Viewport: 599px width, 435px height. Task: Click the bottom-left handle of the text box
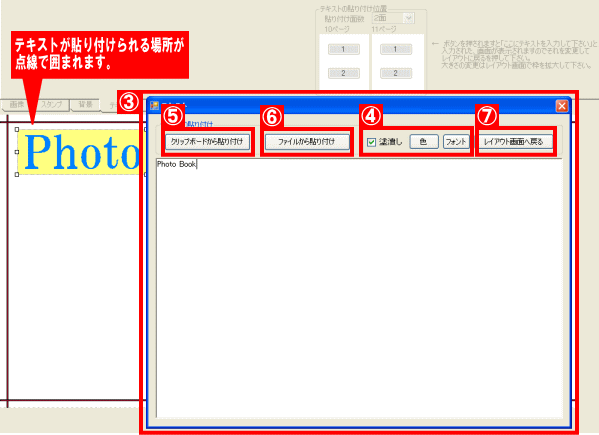(17, 175)
